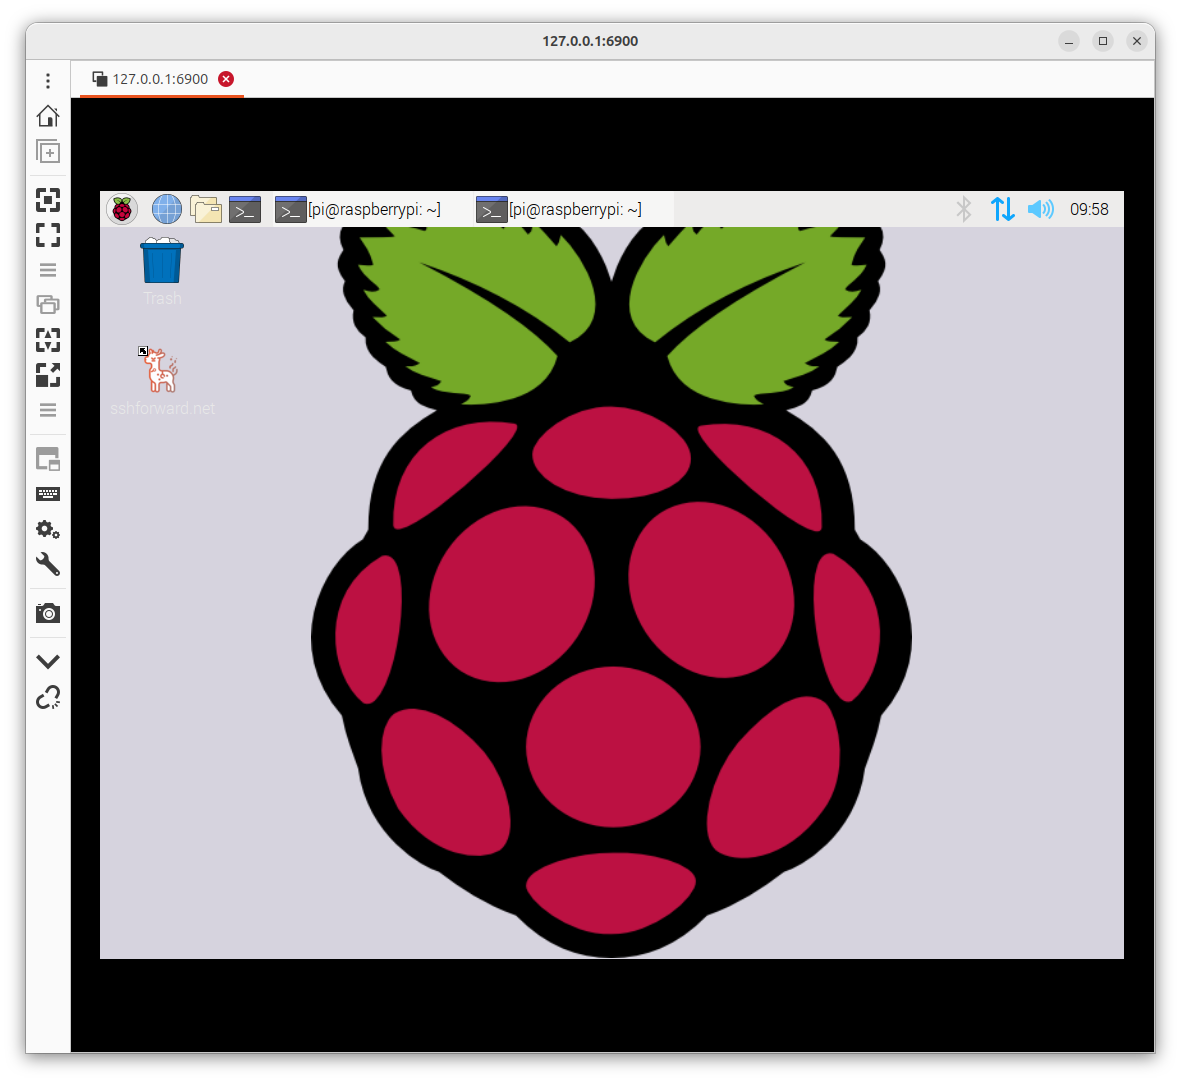Duplicate the current connection with the plus icon
Screen dimensions: 1181x1082
pos(47,151)
